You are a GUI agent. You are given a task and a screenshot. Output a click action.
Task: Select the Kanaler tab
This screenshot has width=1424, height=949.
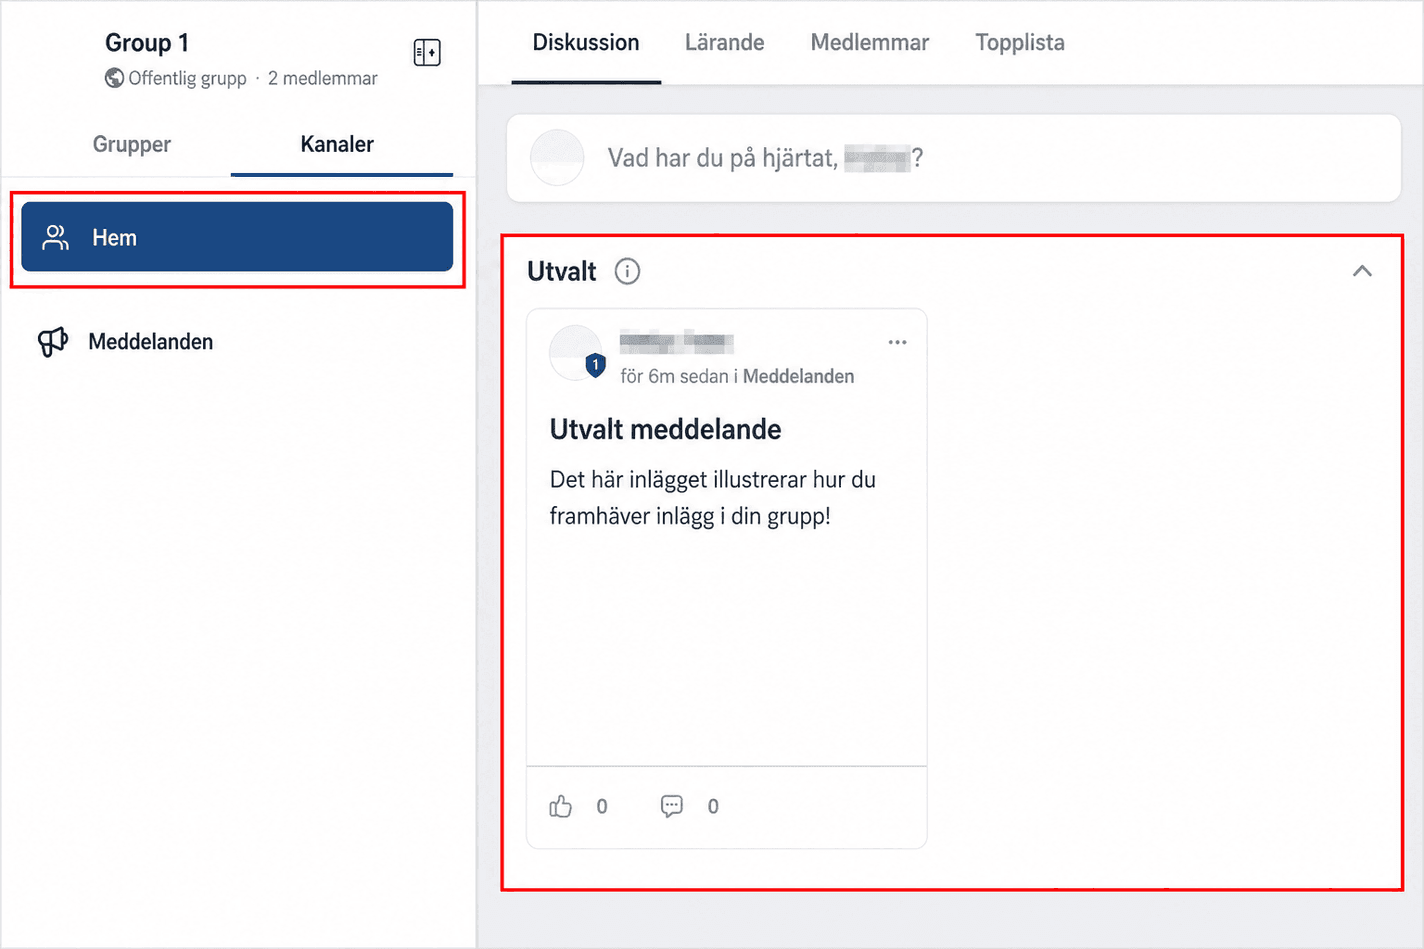pos(337,144)
